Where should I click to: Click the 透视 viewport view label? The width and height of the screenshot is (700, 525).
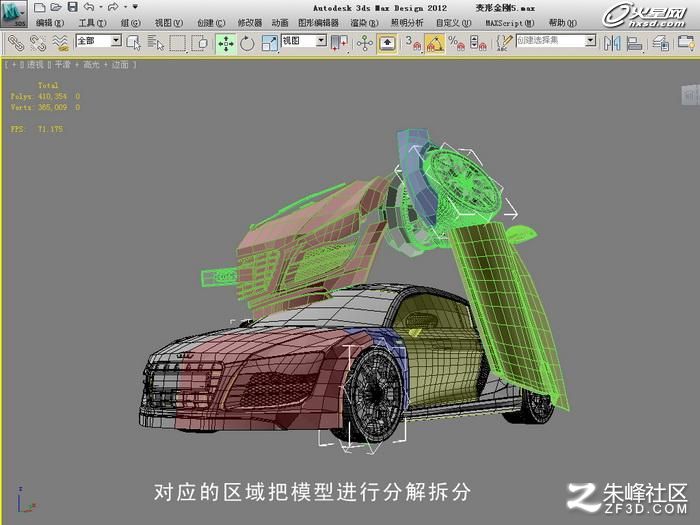(35, 65)
